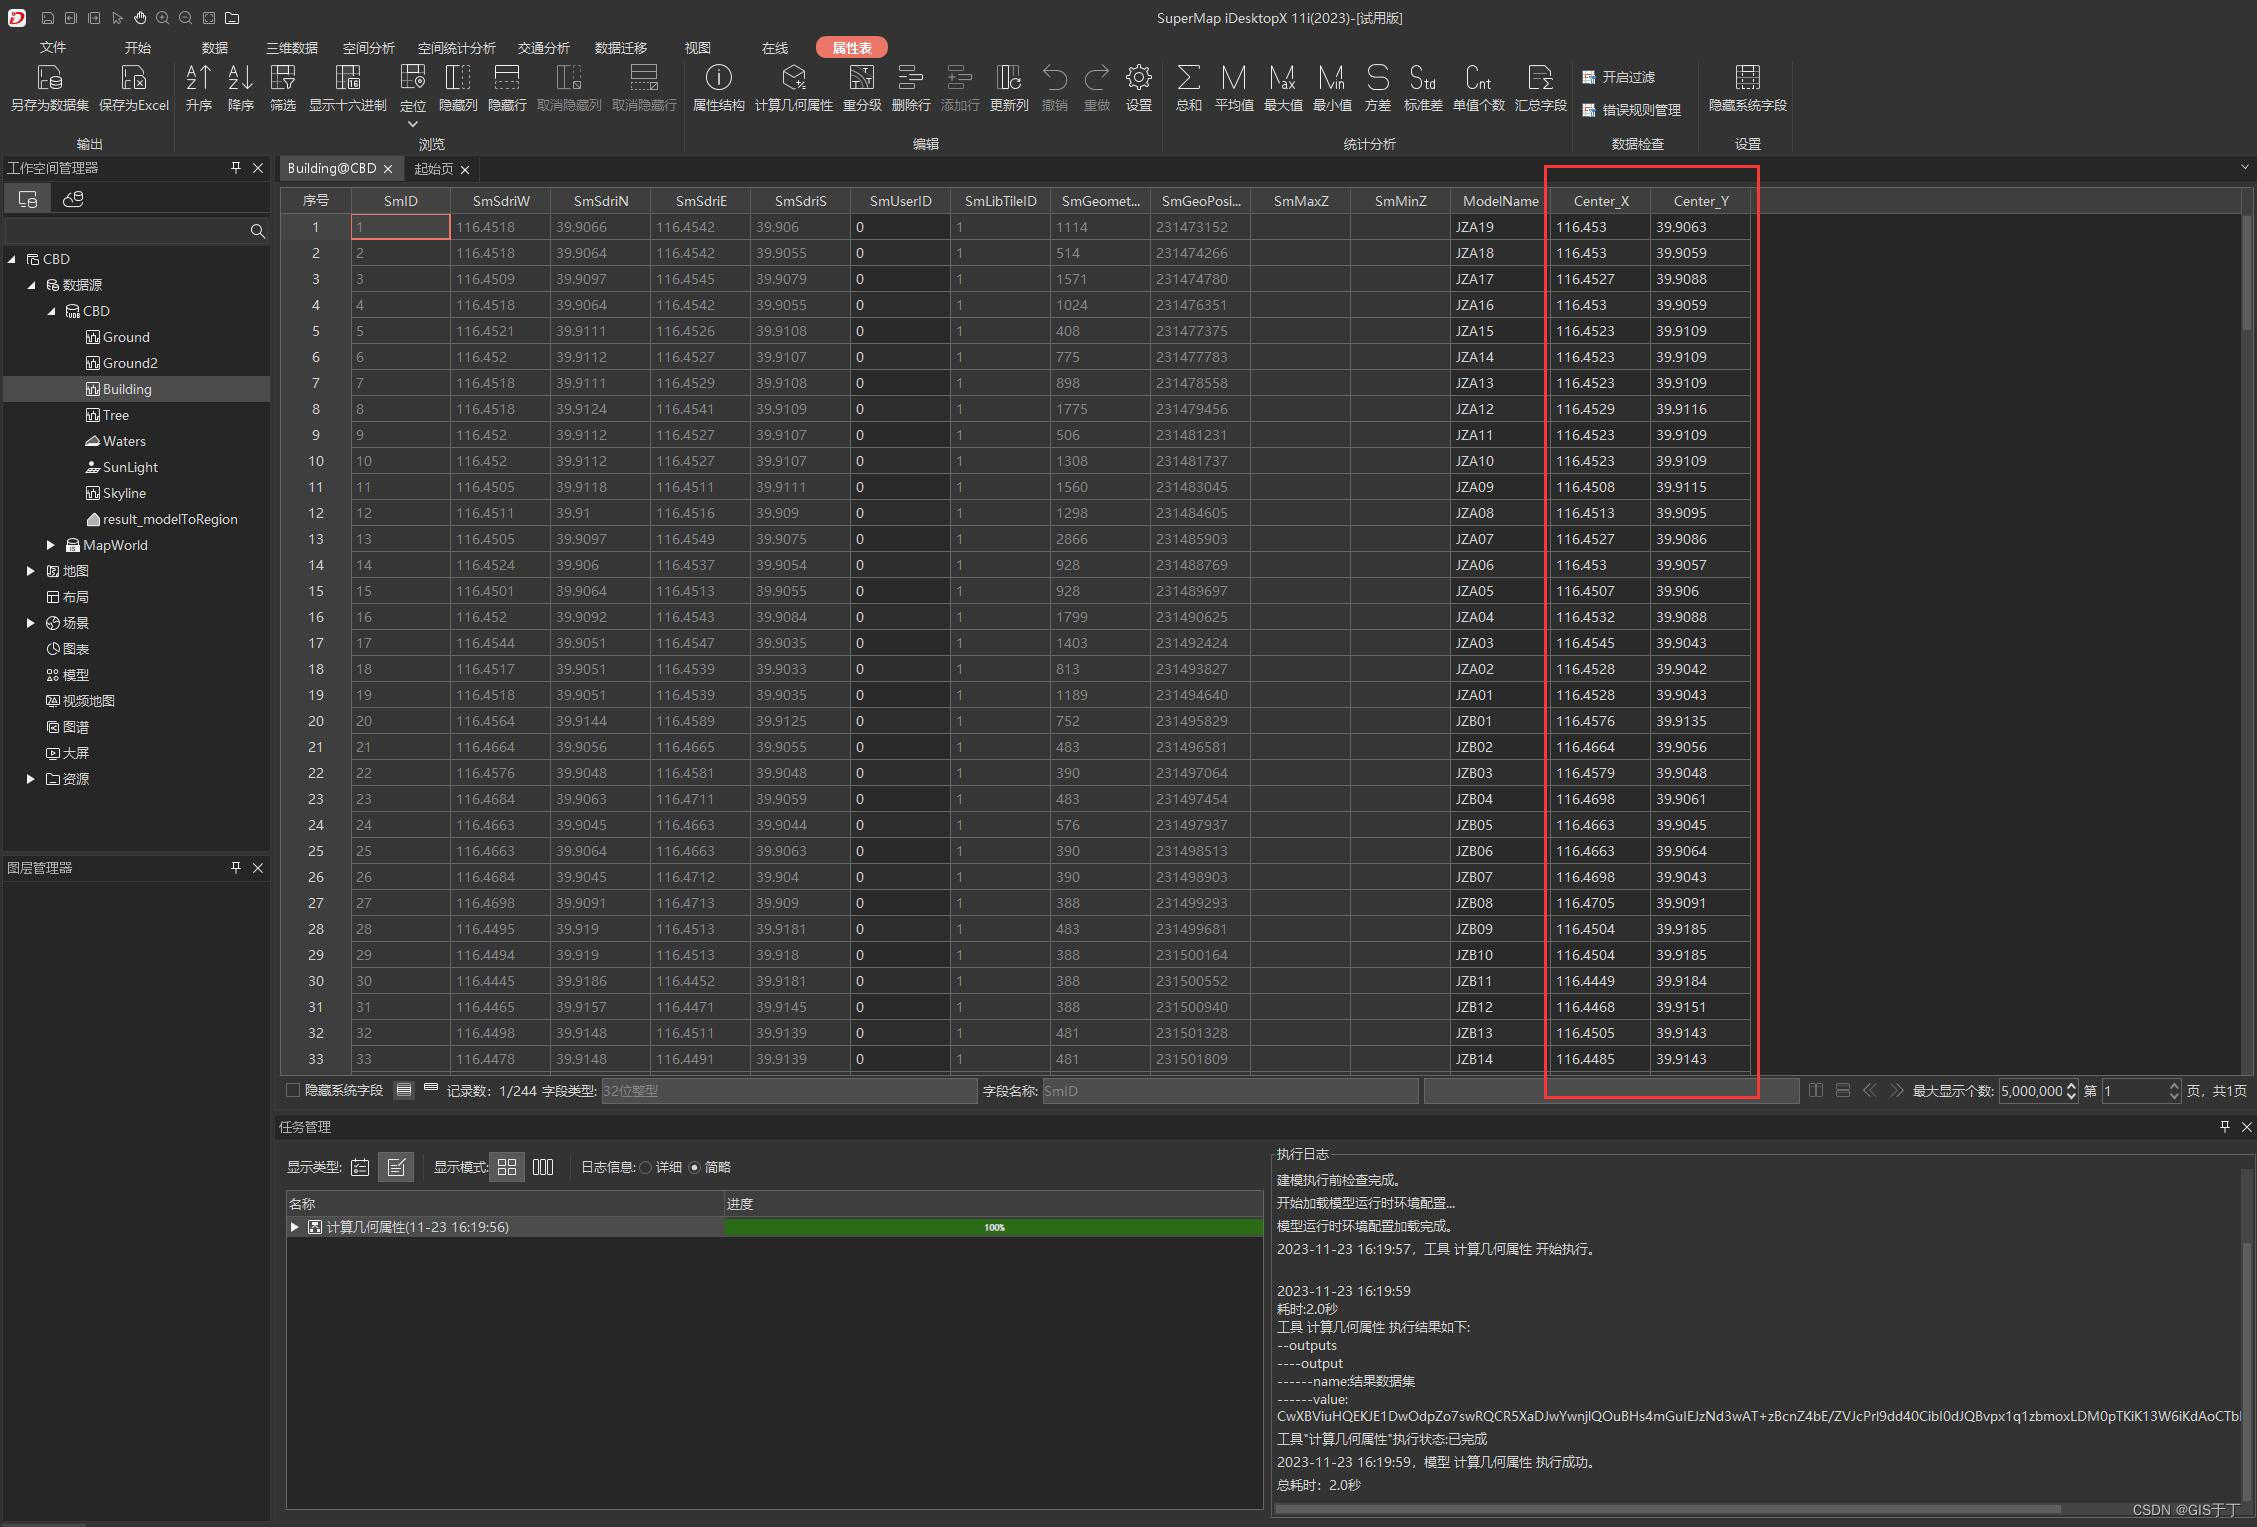Image resolution: width=2257 pixels, height=1527 pixels.
Task: Click execution log horizontal scrollbar
Action: coord(1667,1509)
